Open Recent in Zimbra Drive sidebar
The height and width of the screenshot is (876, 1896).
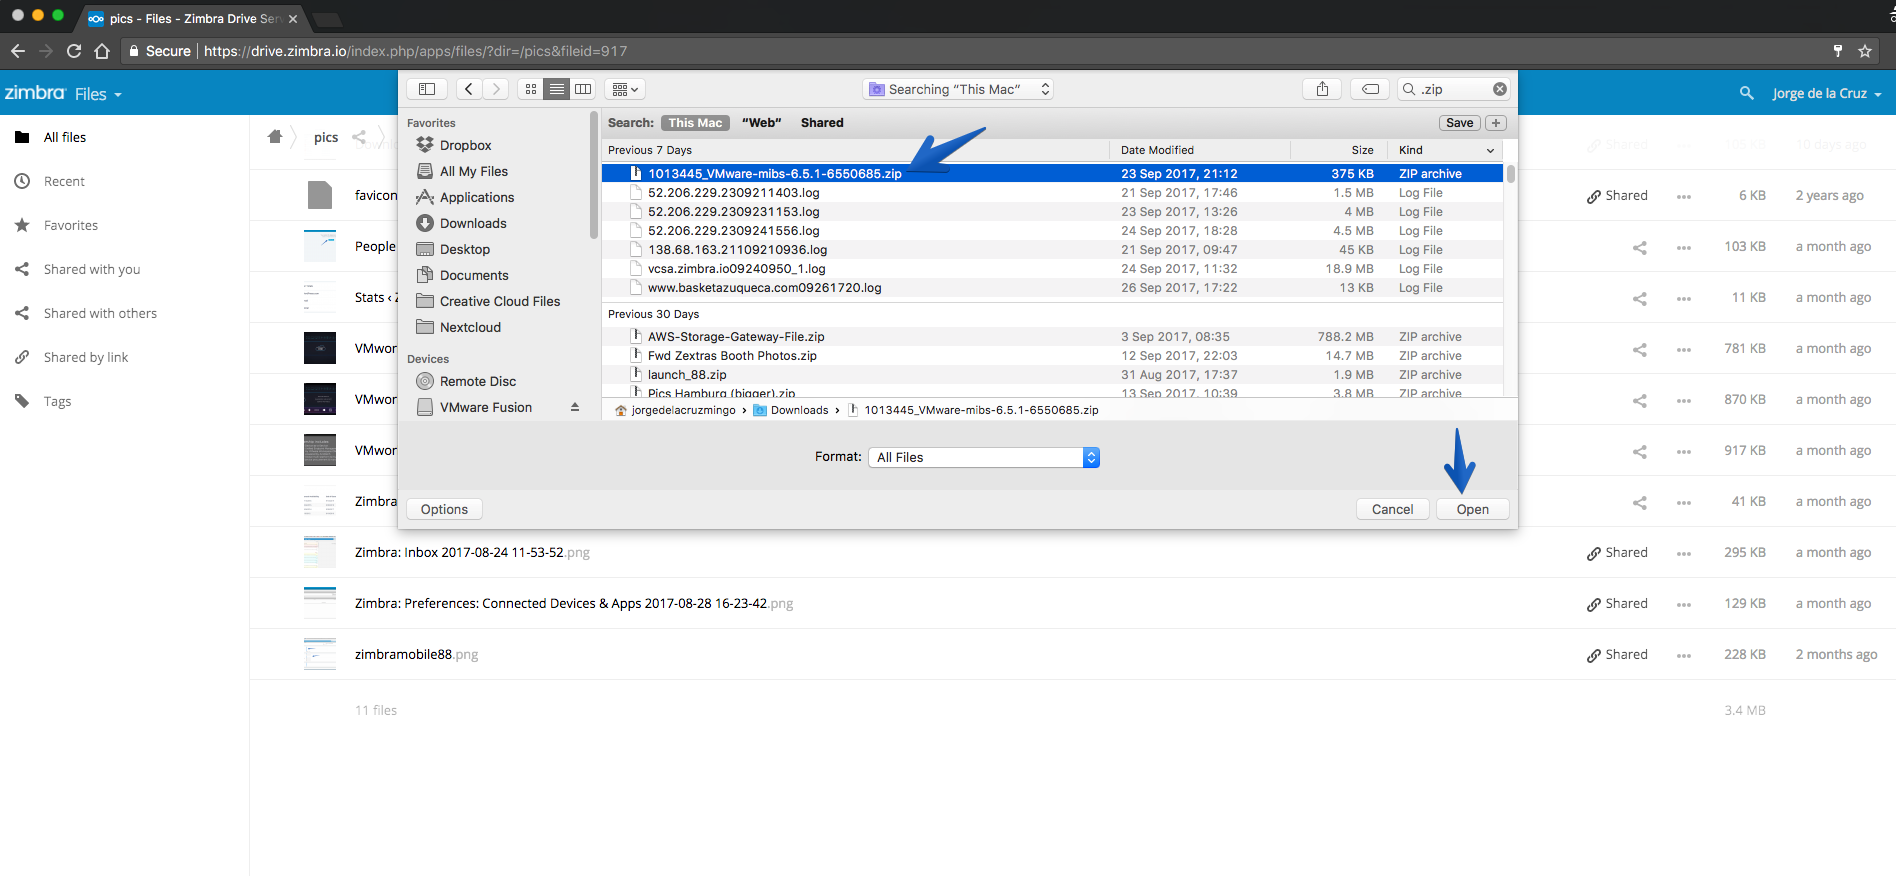(x=64, y=181)
